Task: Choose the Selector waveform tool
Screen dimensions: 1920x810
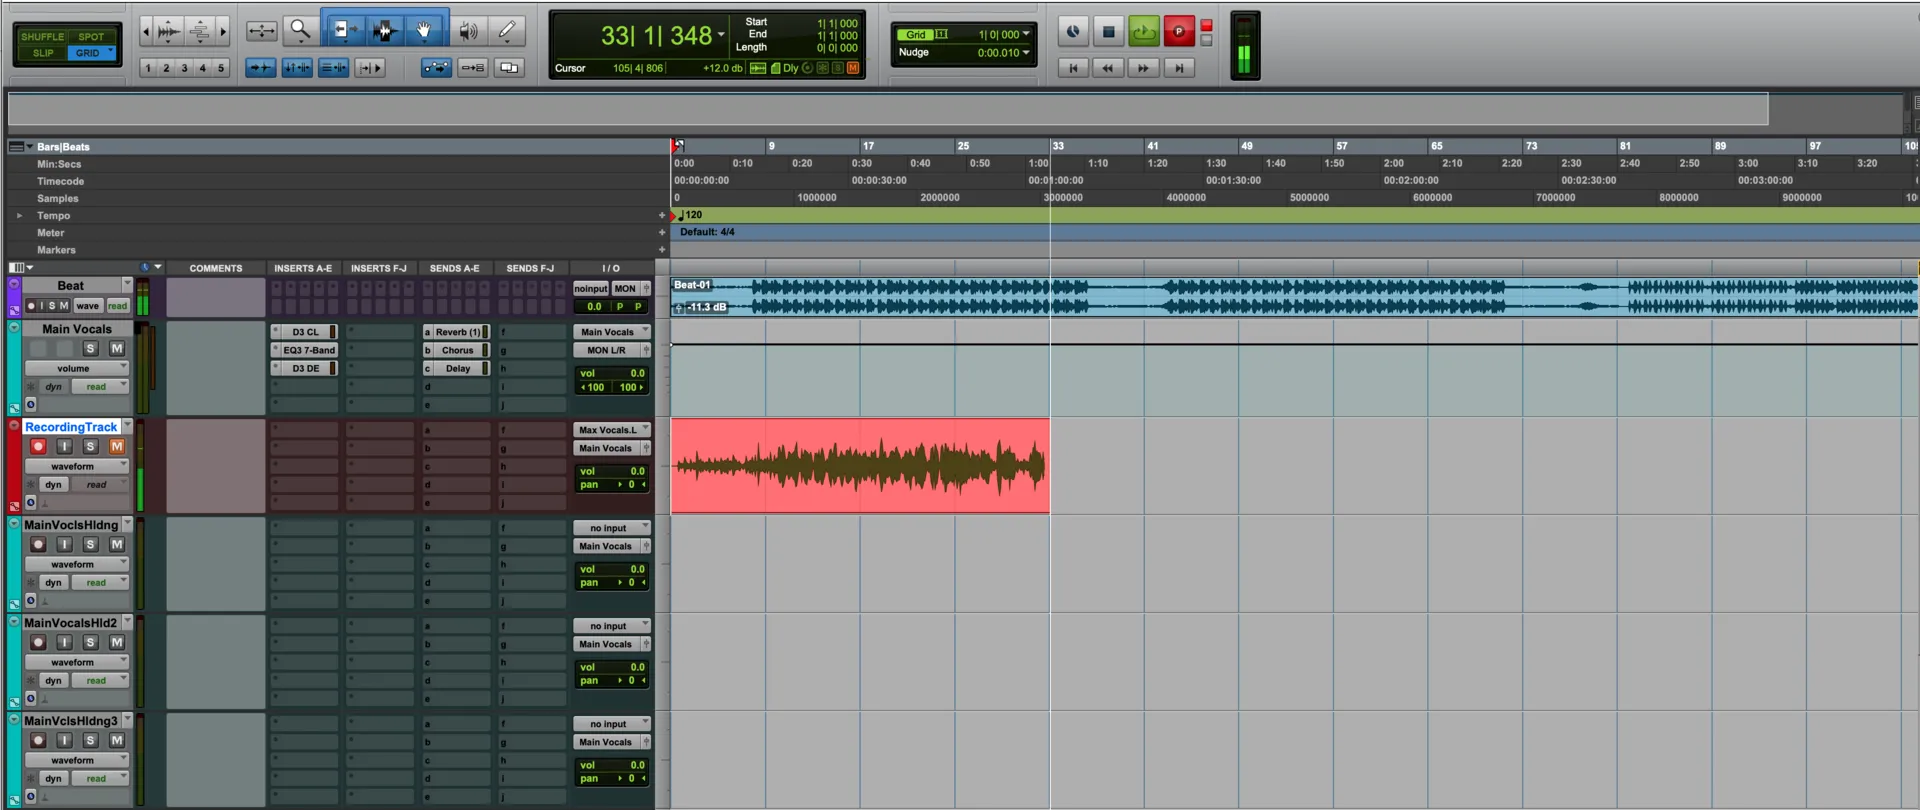Action: point(384,31)
